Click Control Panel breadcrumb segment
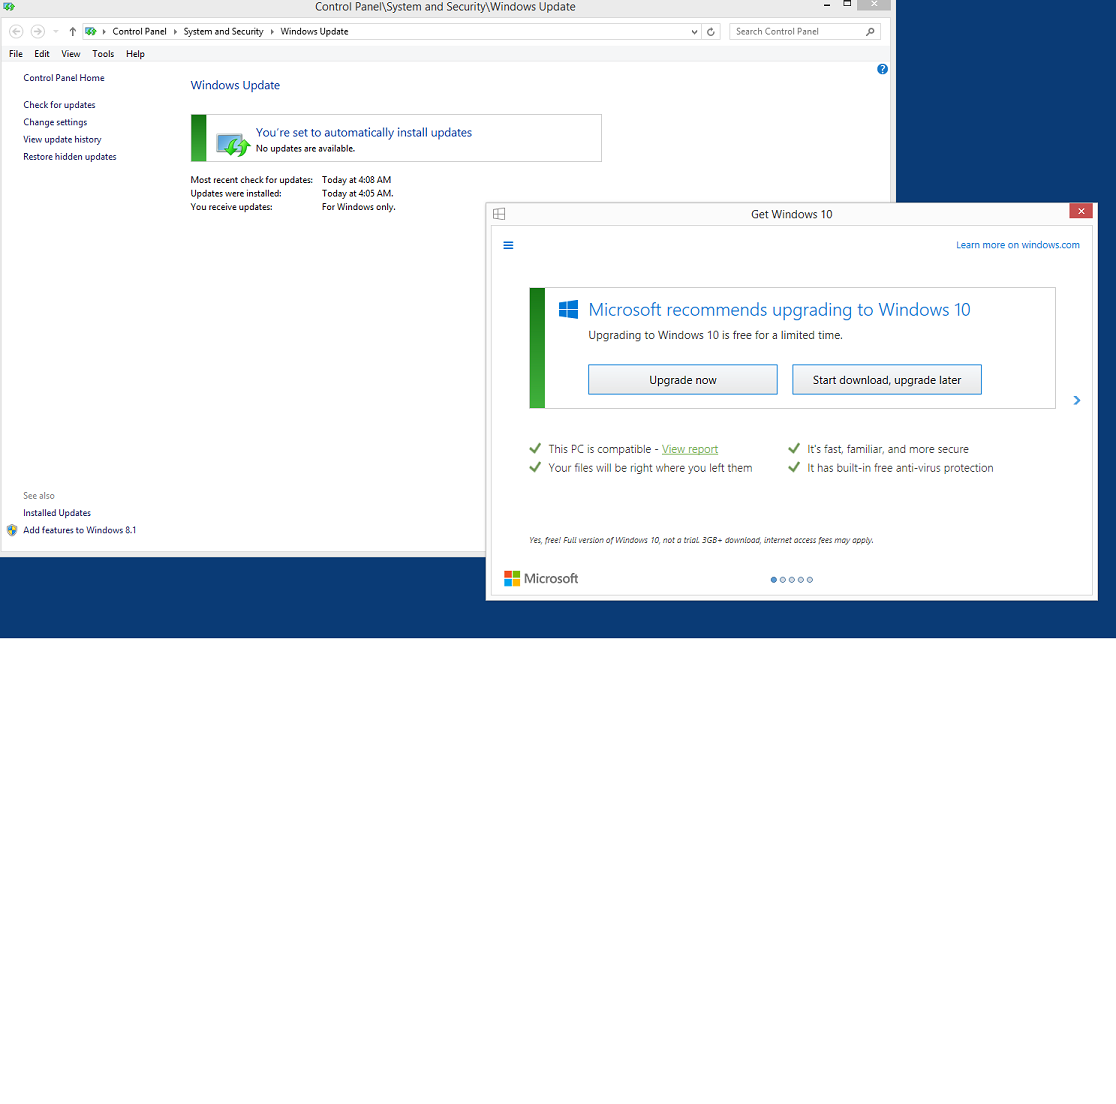1116x1104 pixels. 140,31
